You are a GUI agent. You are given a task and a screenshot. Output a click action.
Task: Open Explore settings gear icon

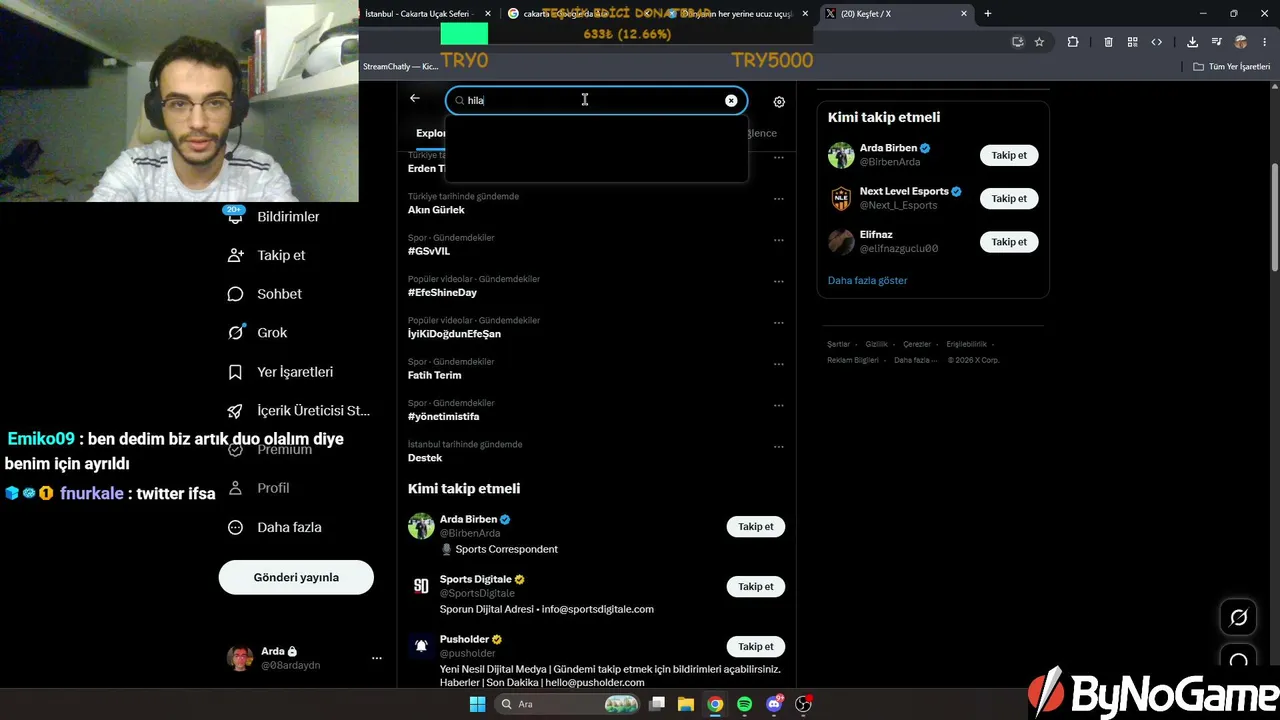coord(779,102)
